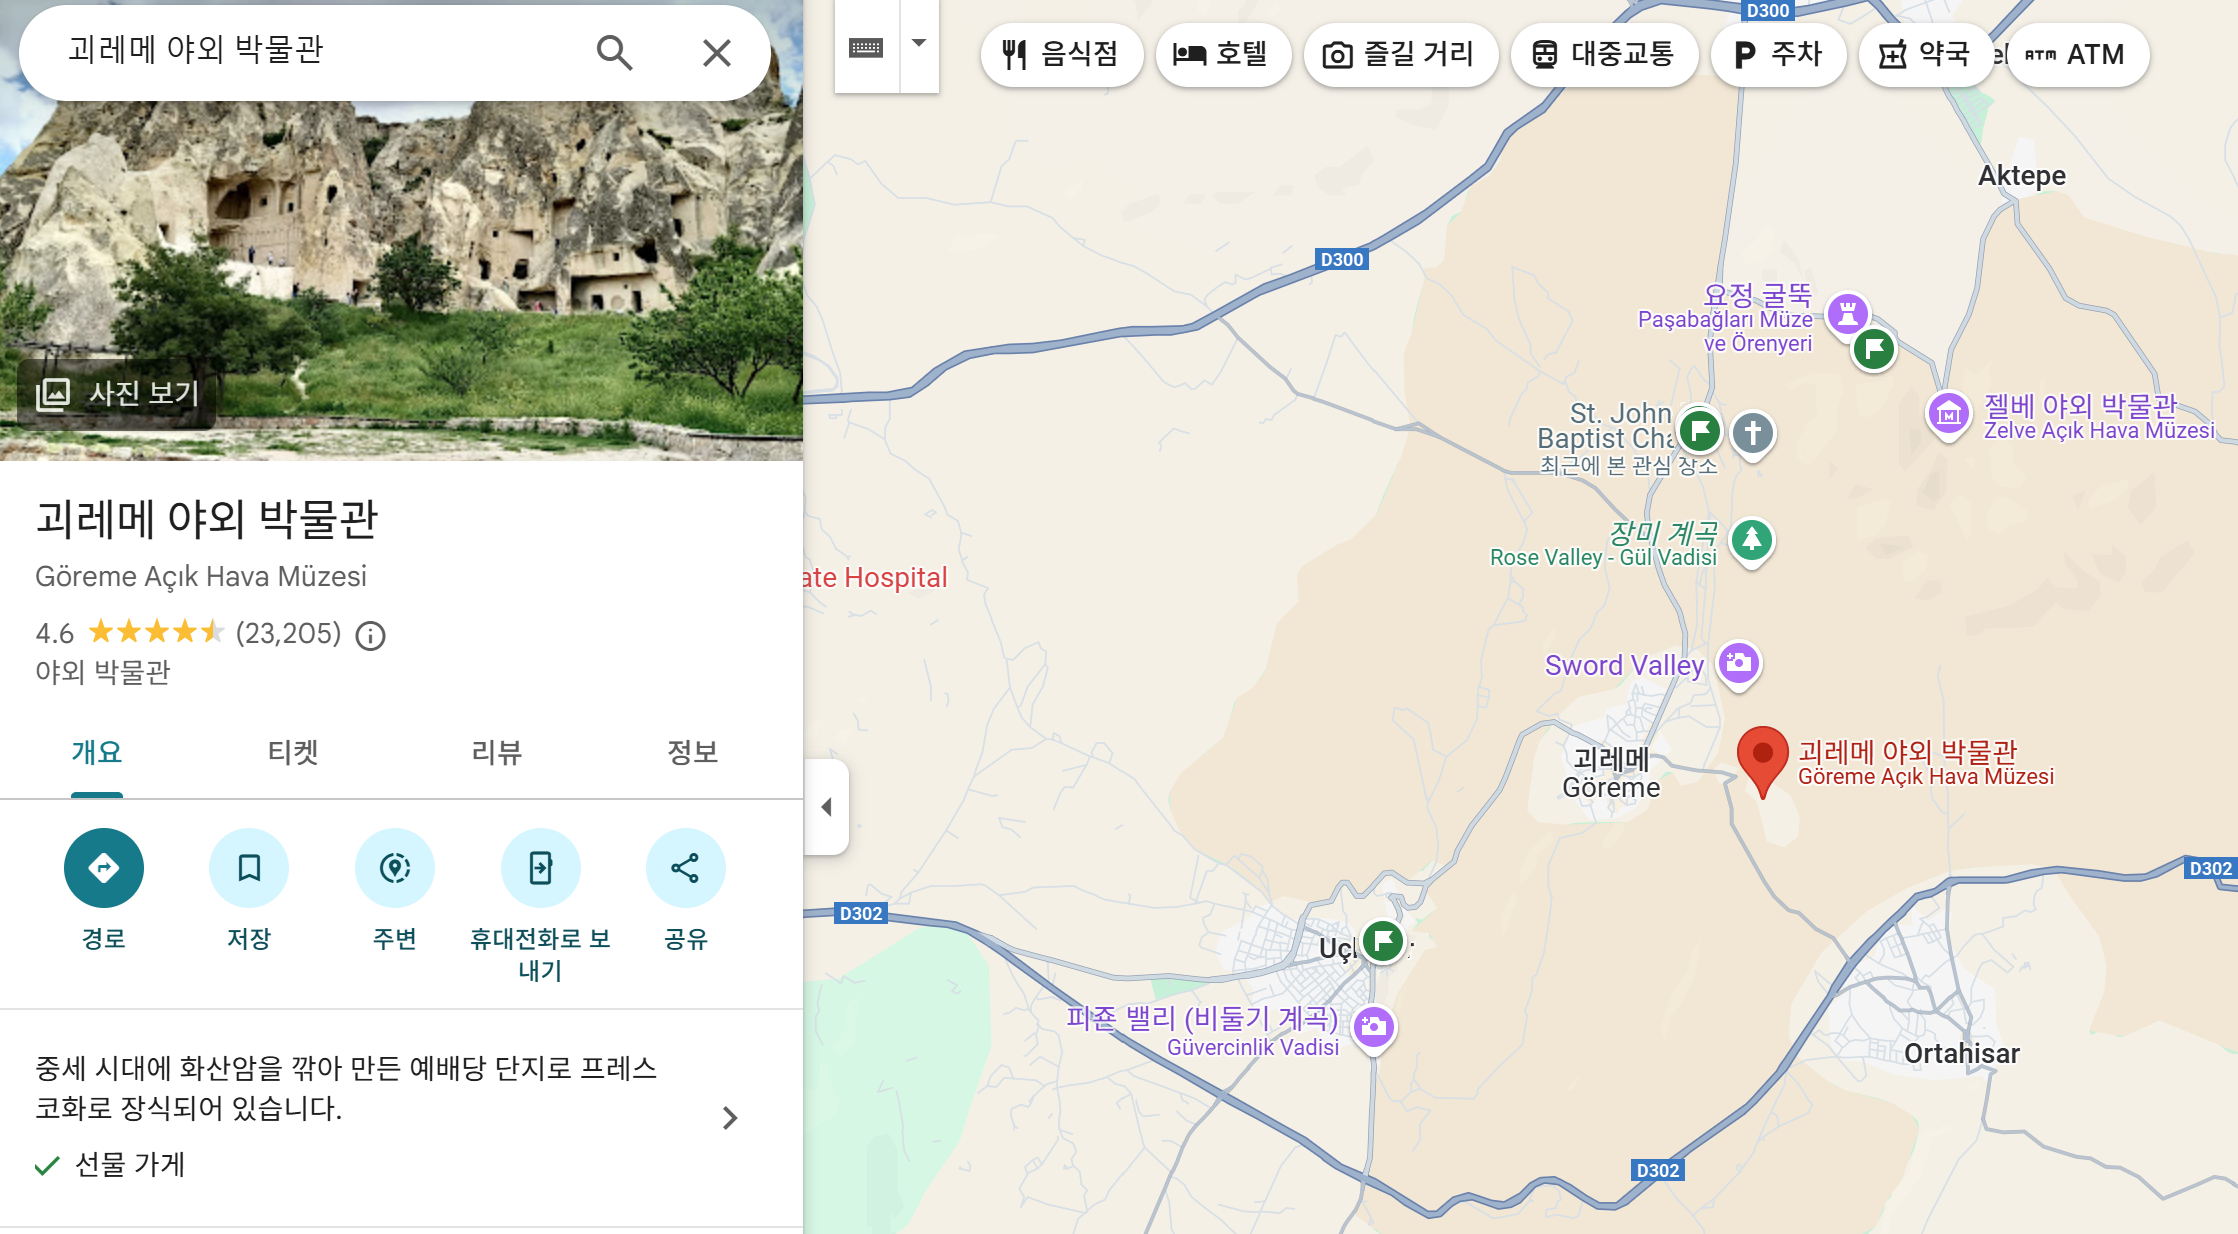Image resolution: width=2238 pixels, height=1234 pixels.
Task: Filter map by 약국 pharmacy
Action: click(x=1925, y=54)
